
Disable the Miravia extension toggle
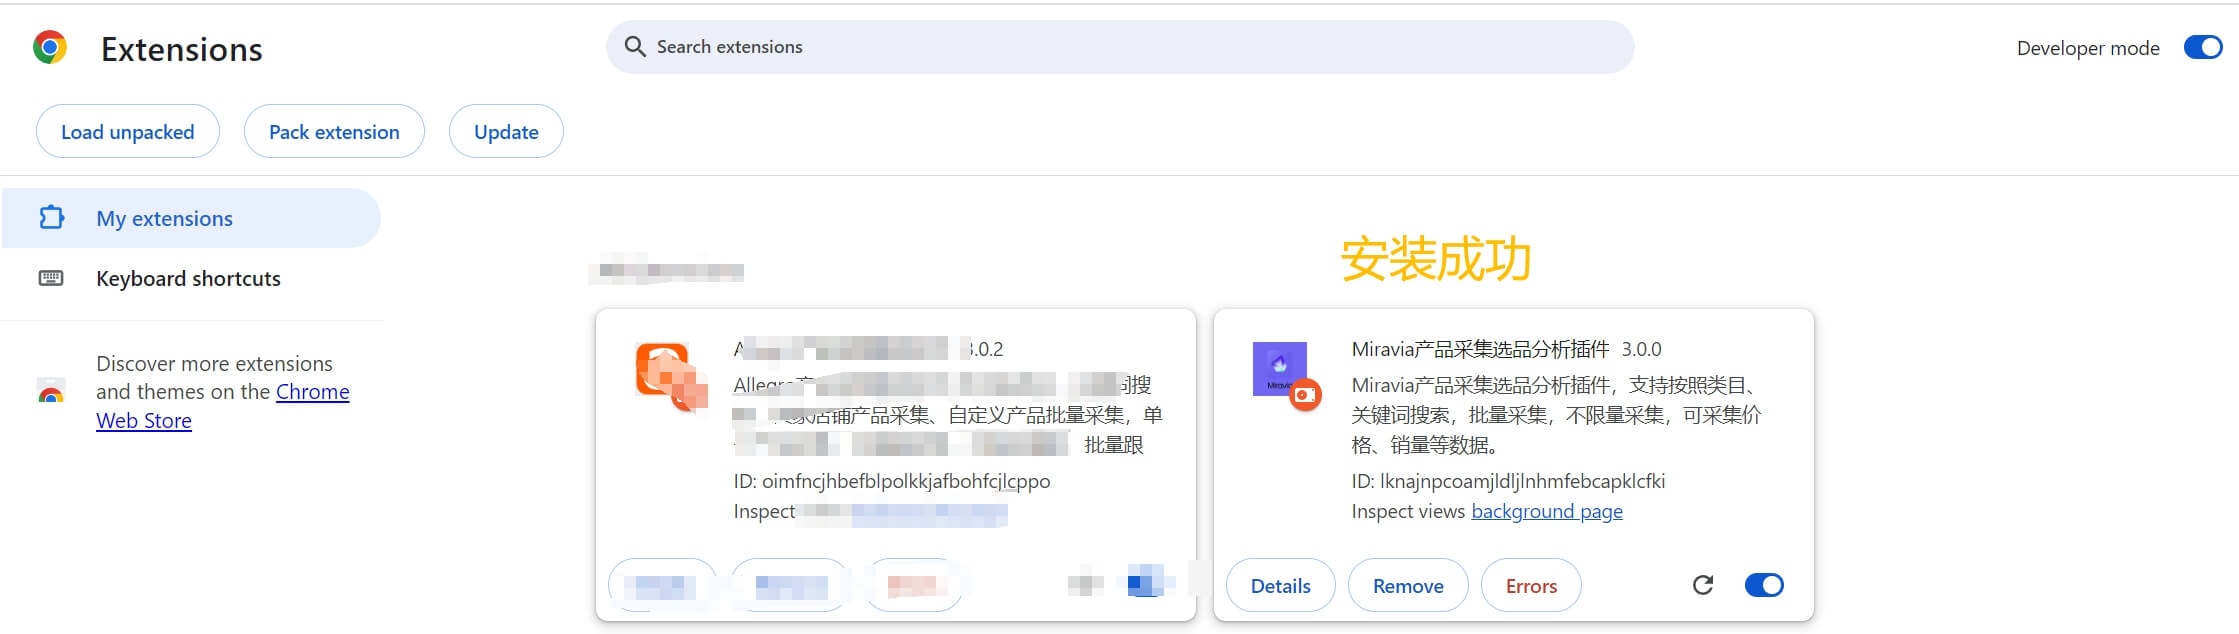(x=1764, y=585)
